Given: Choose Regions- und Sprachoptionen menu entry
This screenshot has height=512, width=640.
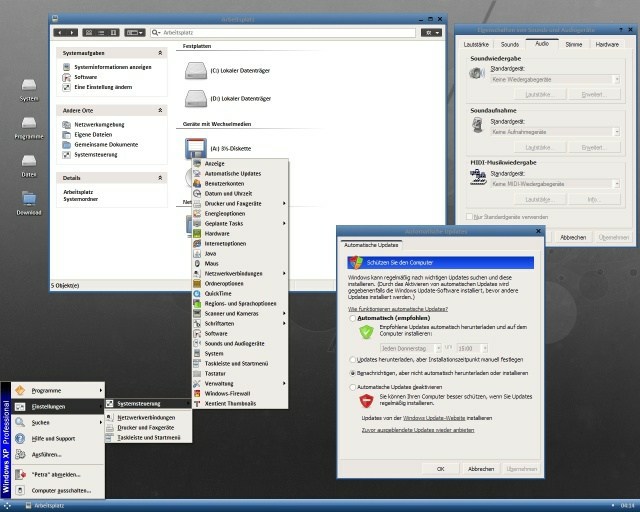Looking at the screenshot, I should click(x=240, y=304).
